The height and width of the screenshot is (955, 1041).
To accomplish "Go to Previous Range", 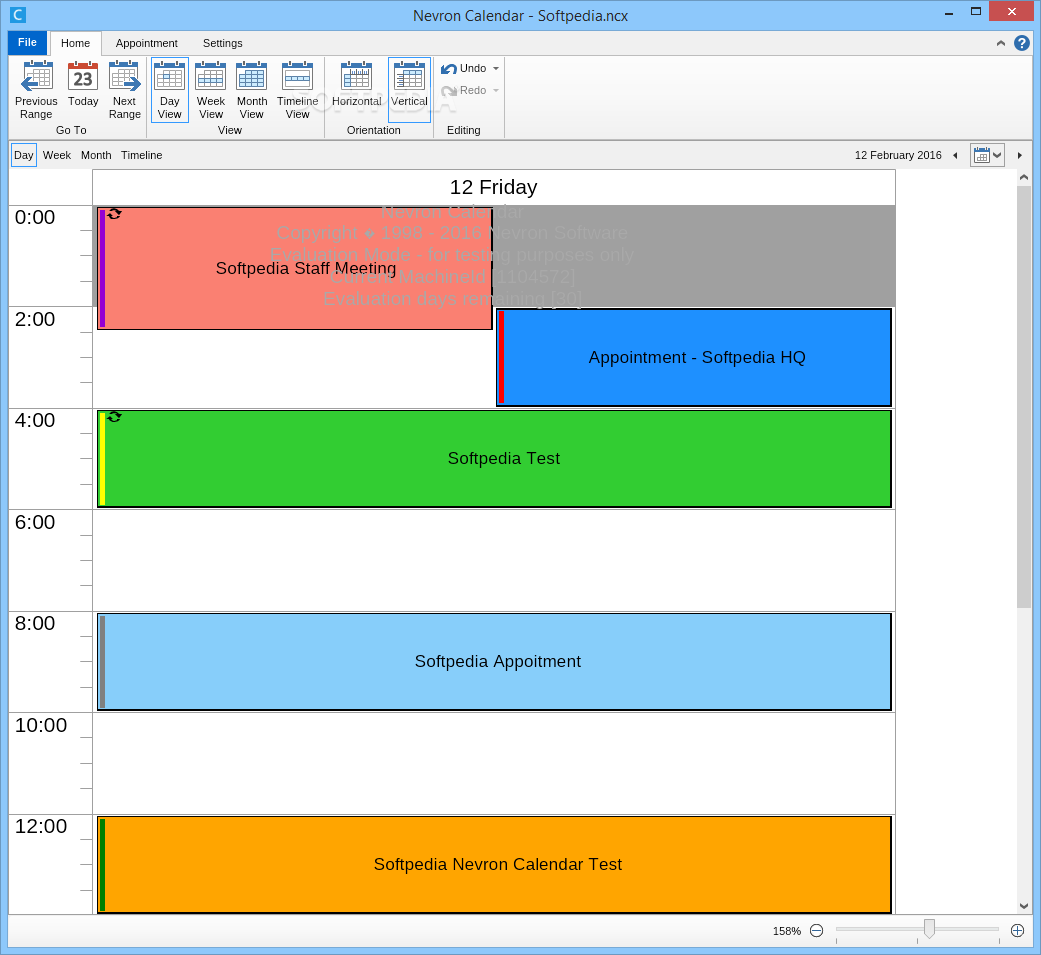I will tap(37, 90).
